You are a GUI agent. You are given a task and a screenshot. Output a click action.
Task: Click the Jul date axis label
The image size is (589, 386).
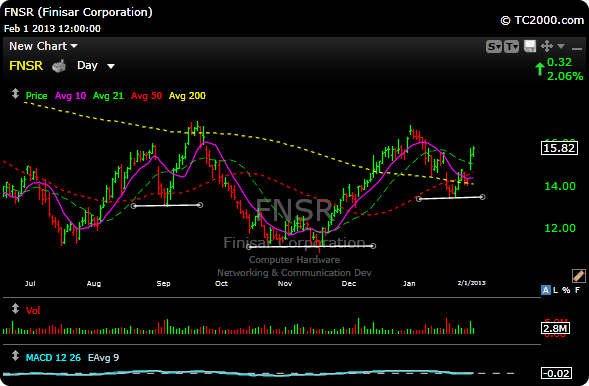[x=30, y=283]
